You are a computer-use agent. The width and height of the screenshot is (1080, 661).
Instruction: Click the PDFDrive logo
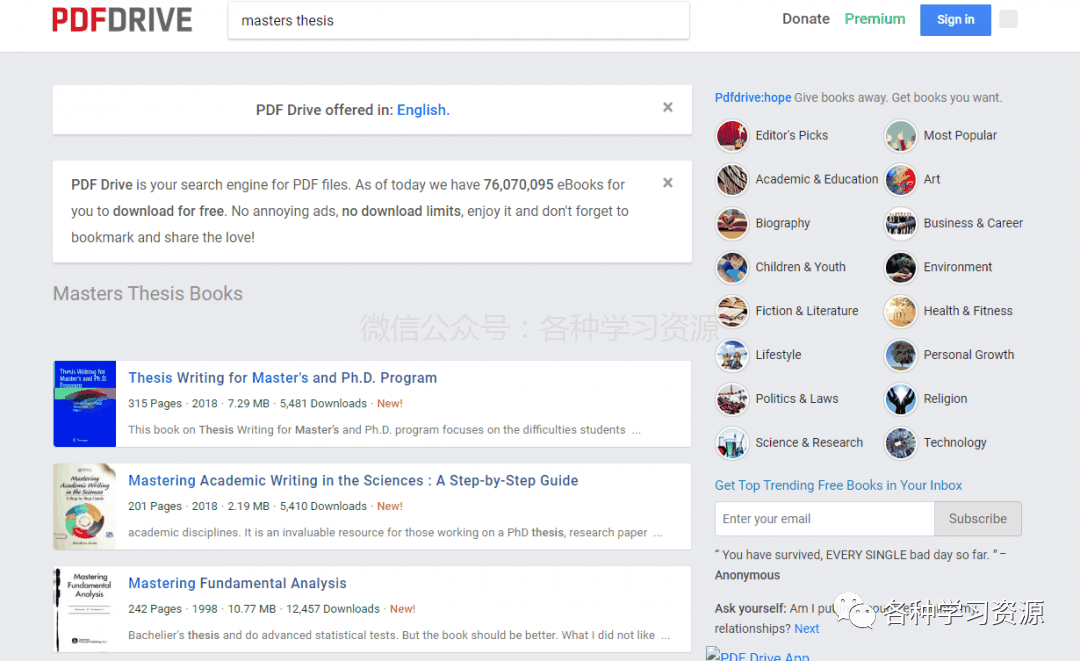click(x=122, y=20)
